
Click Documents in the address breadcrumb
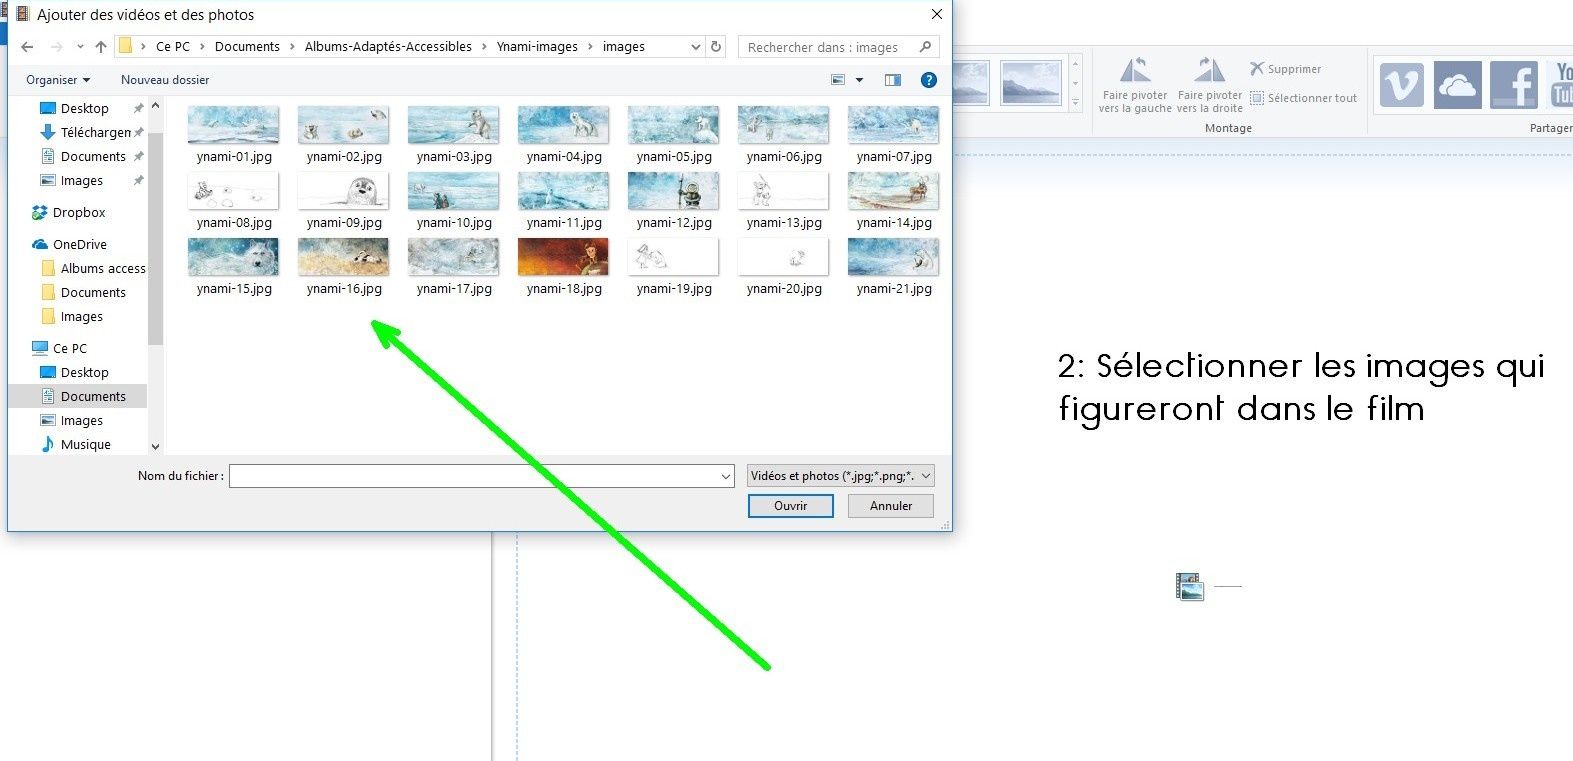tap(247, 47)
